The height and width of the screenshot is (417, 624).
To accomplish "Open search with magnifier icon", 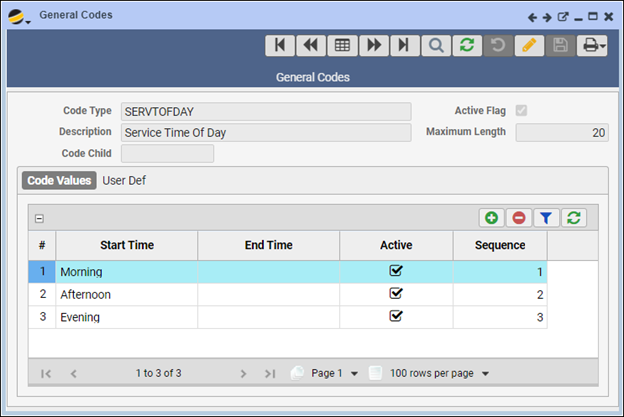I will [436, 46].
